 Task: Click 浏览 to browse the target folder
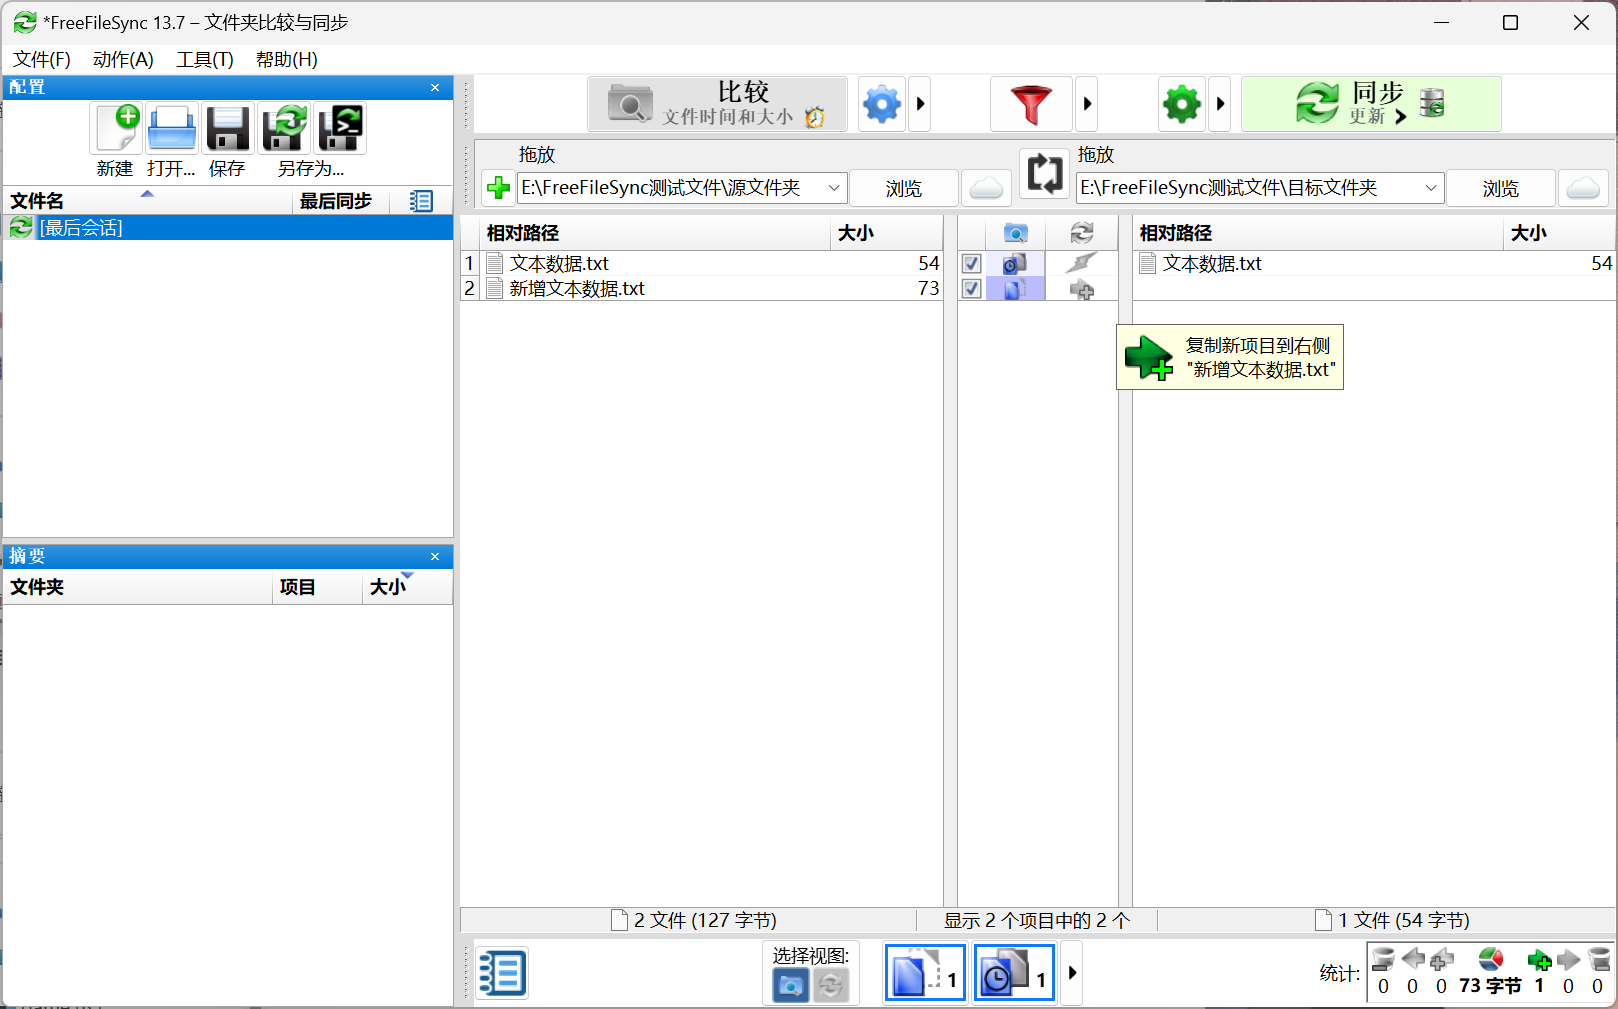coord(1500,188)
